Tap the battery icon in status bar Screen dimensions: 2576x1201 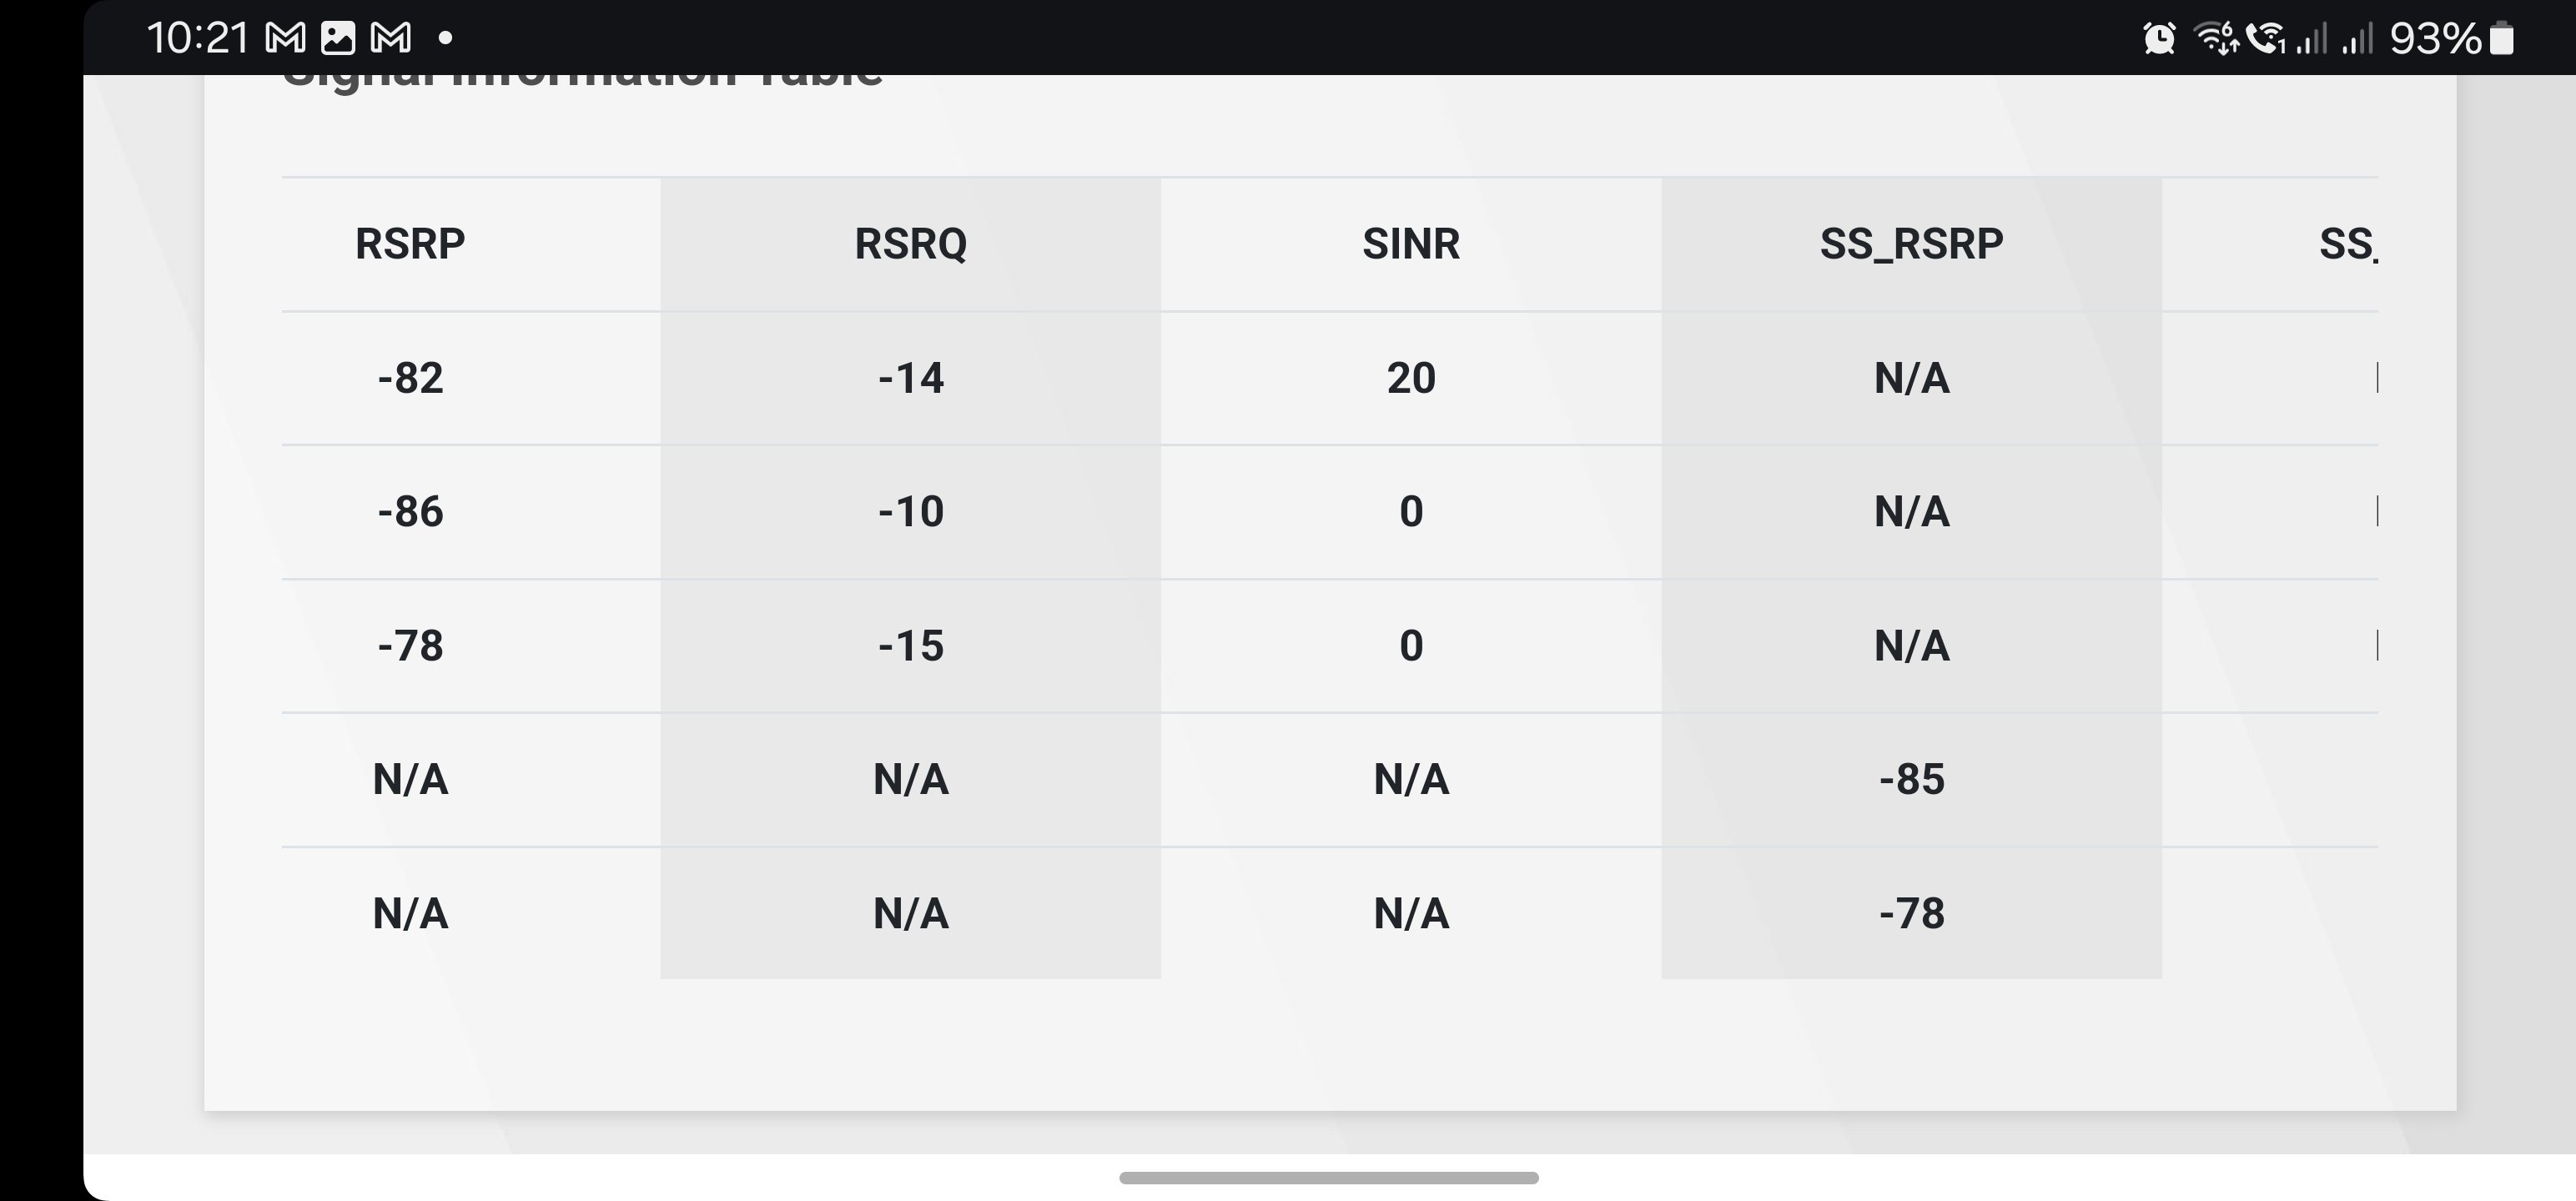pyautogui.click(x=2502, y=38)
